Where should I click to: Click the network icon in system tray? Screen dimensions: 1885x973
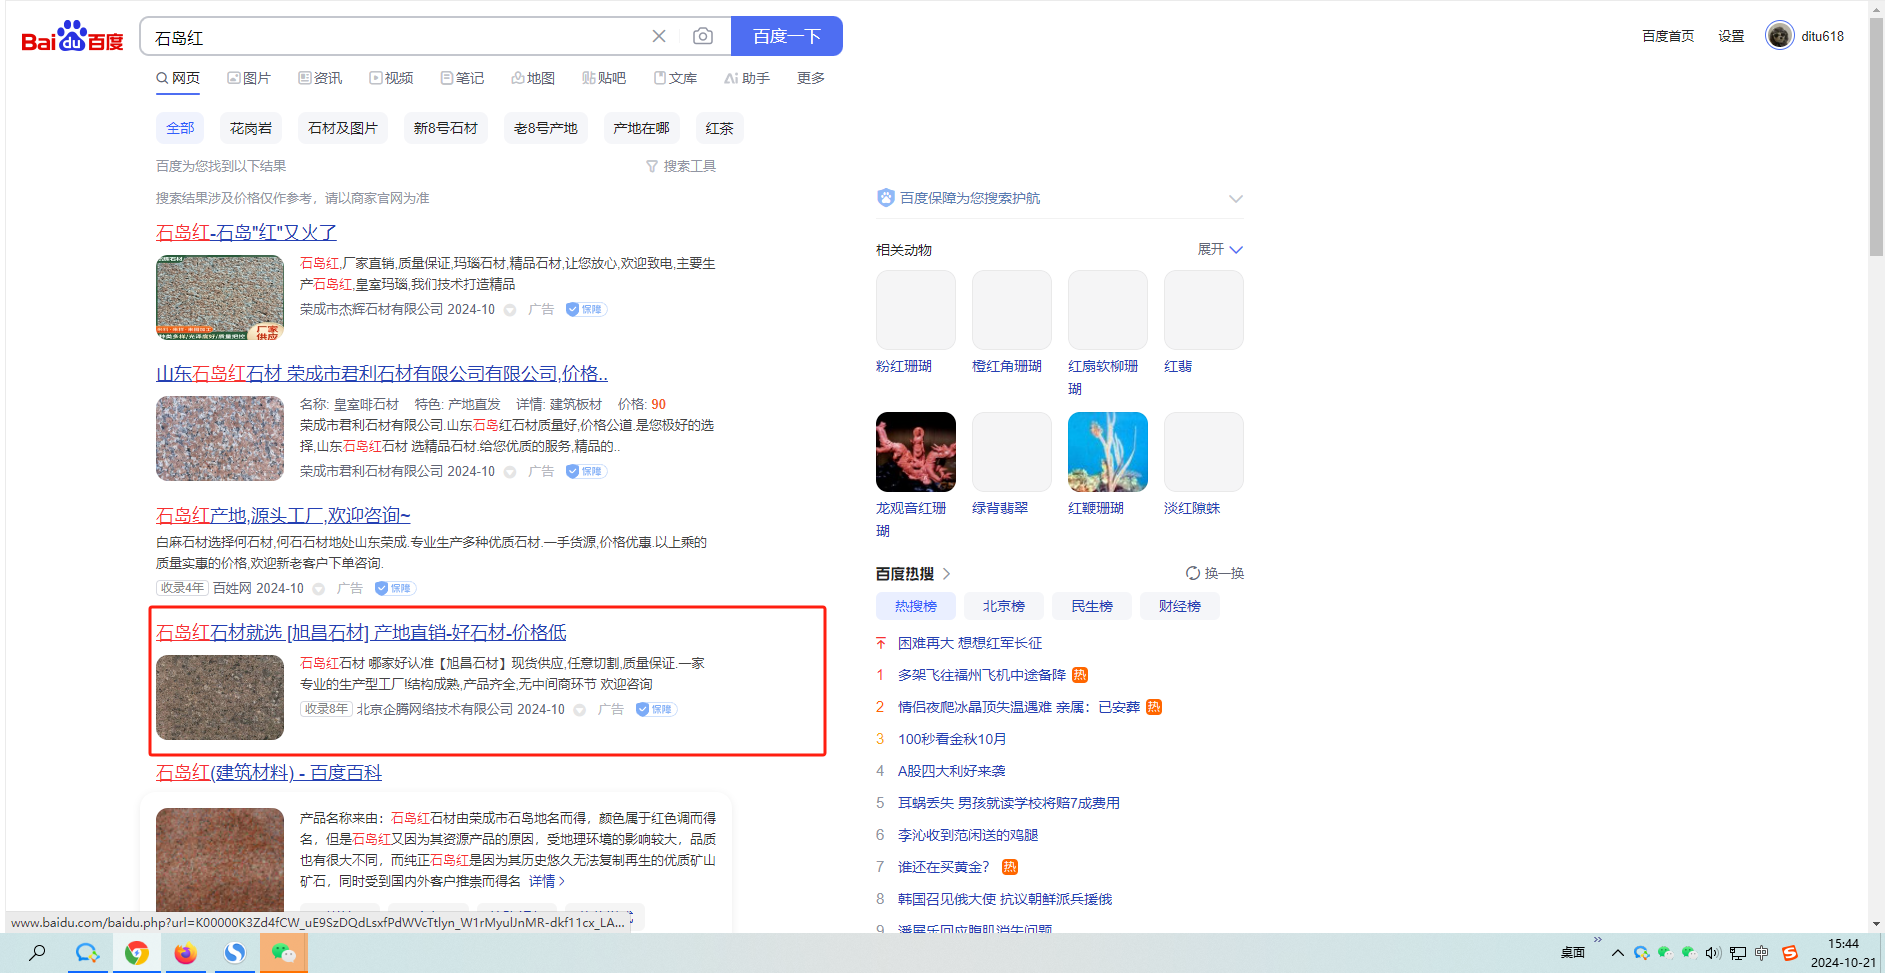pyautogui.click(x=1737, y=953)
